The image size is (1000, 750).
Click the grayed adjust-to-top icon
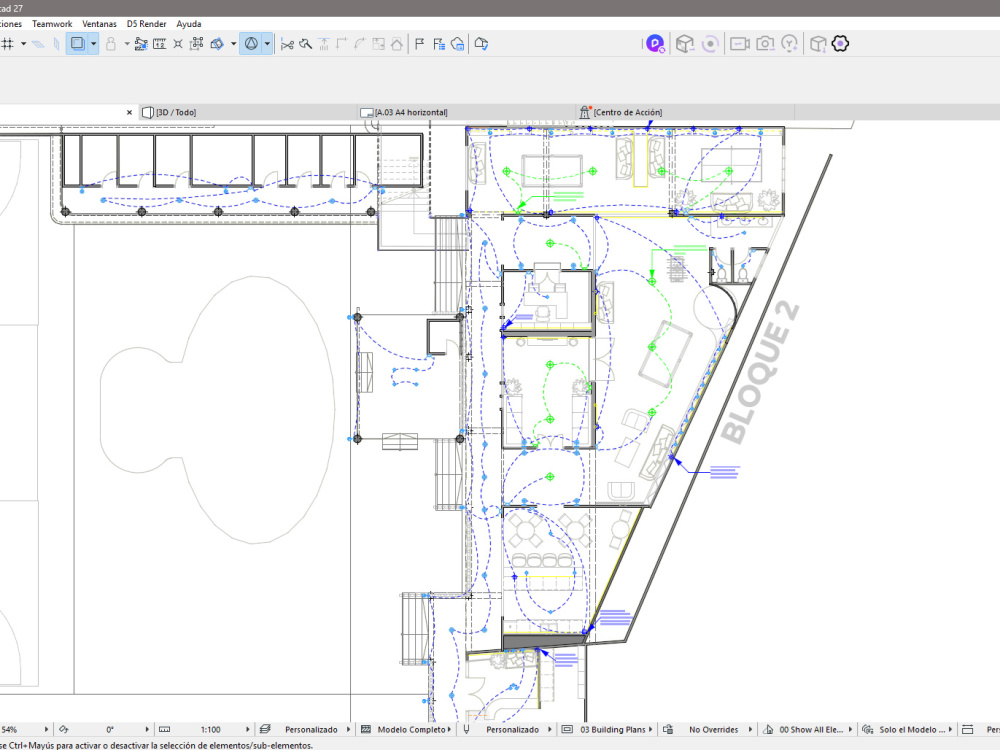click(323, 44)
